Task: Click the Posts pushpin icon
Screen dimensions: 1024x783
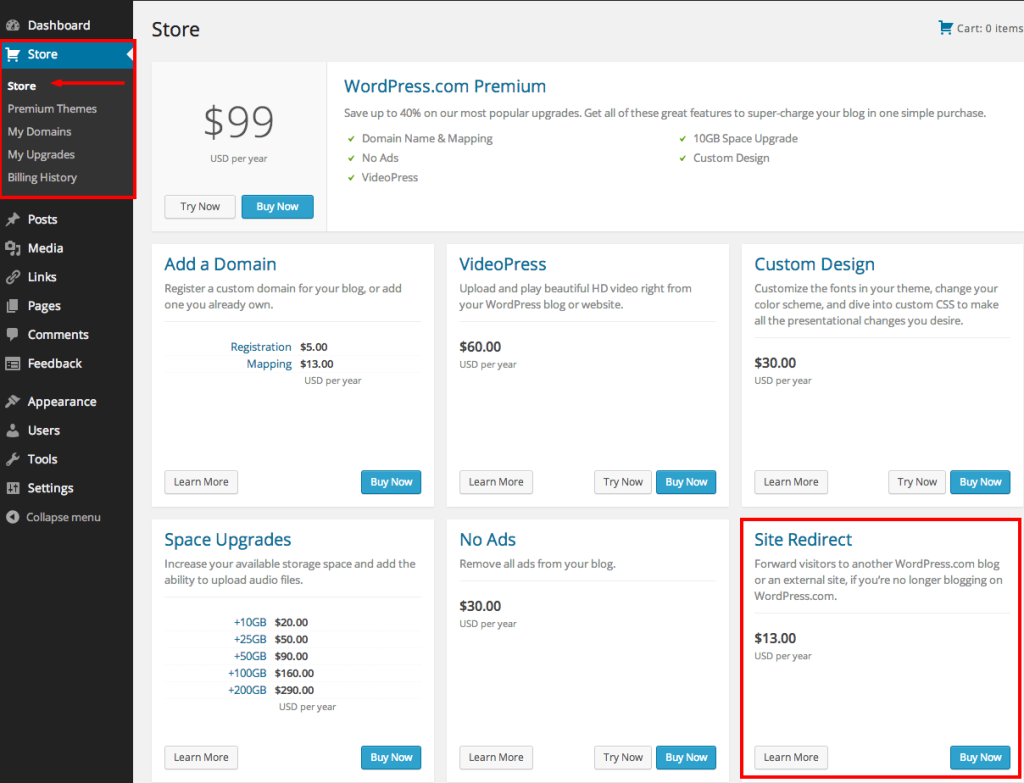Action: pyautogui.click(x=12, y=219)
